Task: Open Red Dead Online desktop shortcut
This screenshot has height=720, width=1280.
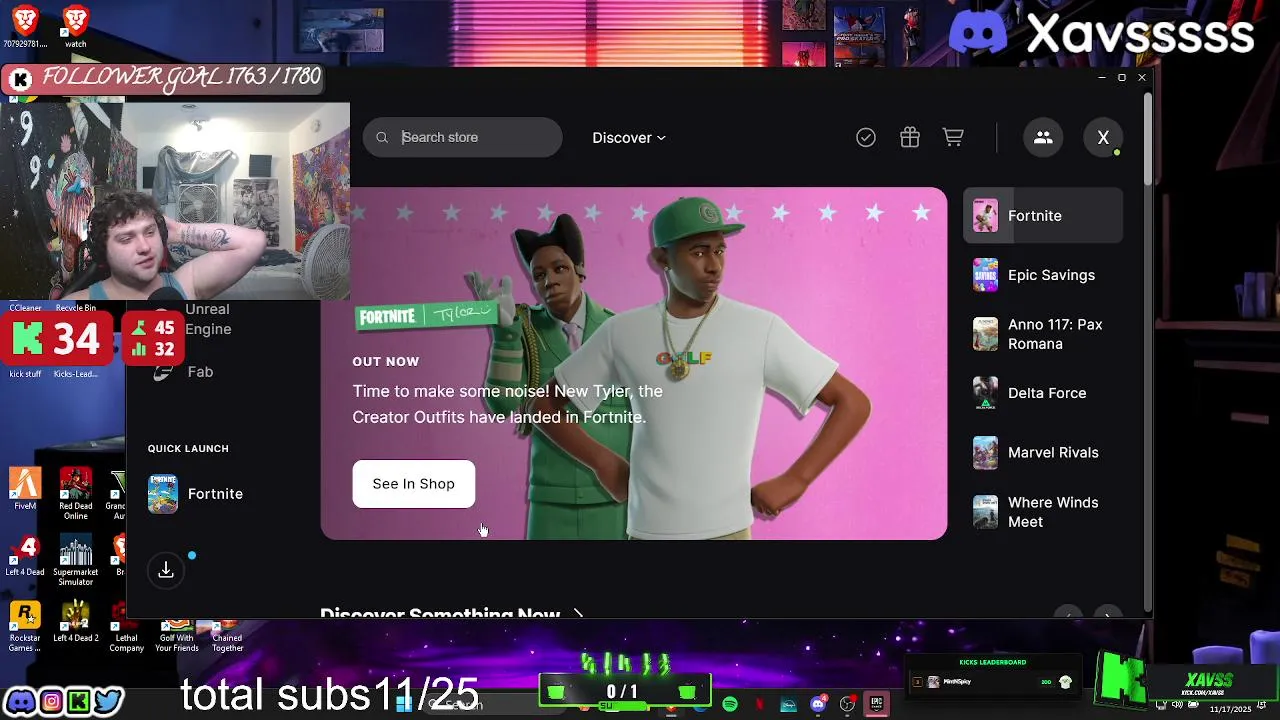Action: coord(76,492)
